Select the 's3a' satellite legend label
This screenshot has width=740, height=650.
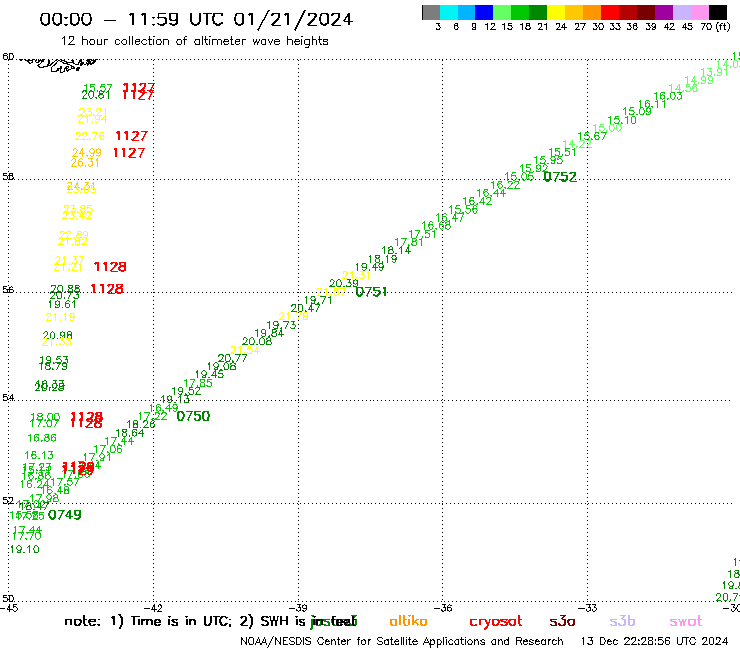coord(562,621)
